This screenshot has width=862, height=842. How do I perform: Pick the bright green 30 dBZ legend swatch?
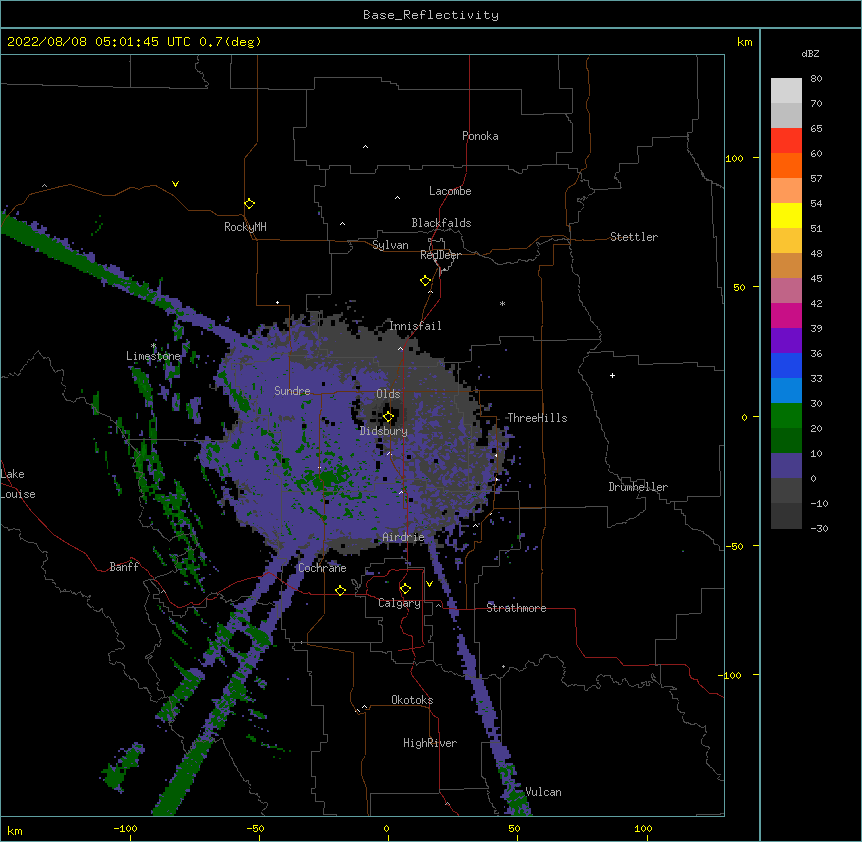click(x=786, y=416)
